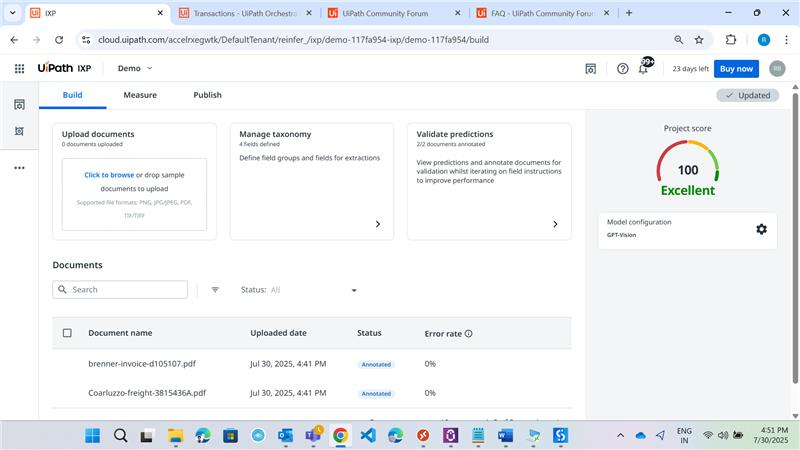This screenshot has width=800, height=450.
Task: Open the taskbar clock and date
Action: pos(771,435)
